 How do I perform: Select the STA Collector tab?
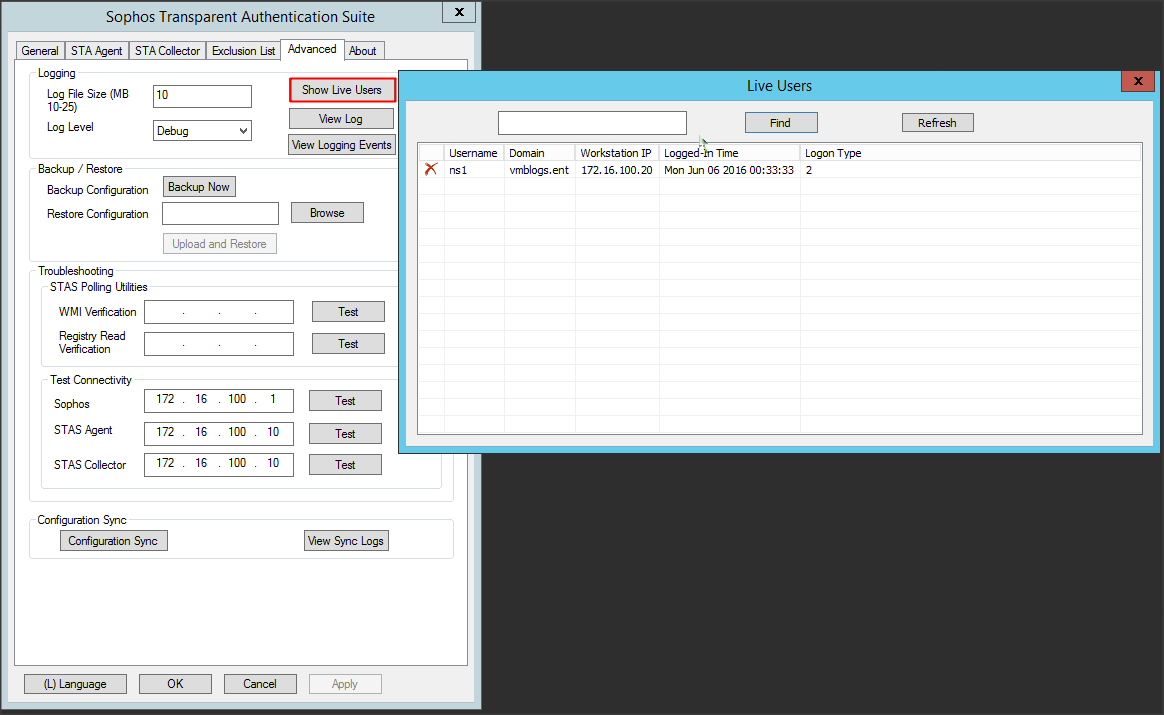click(167, 51)
